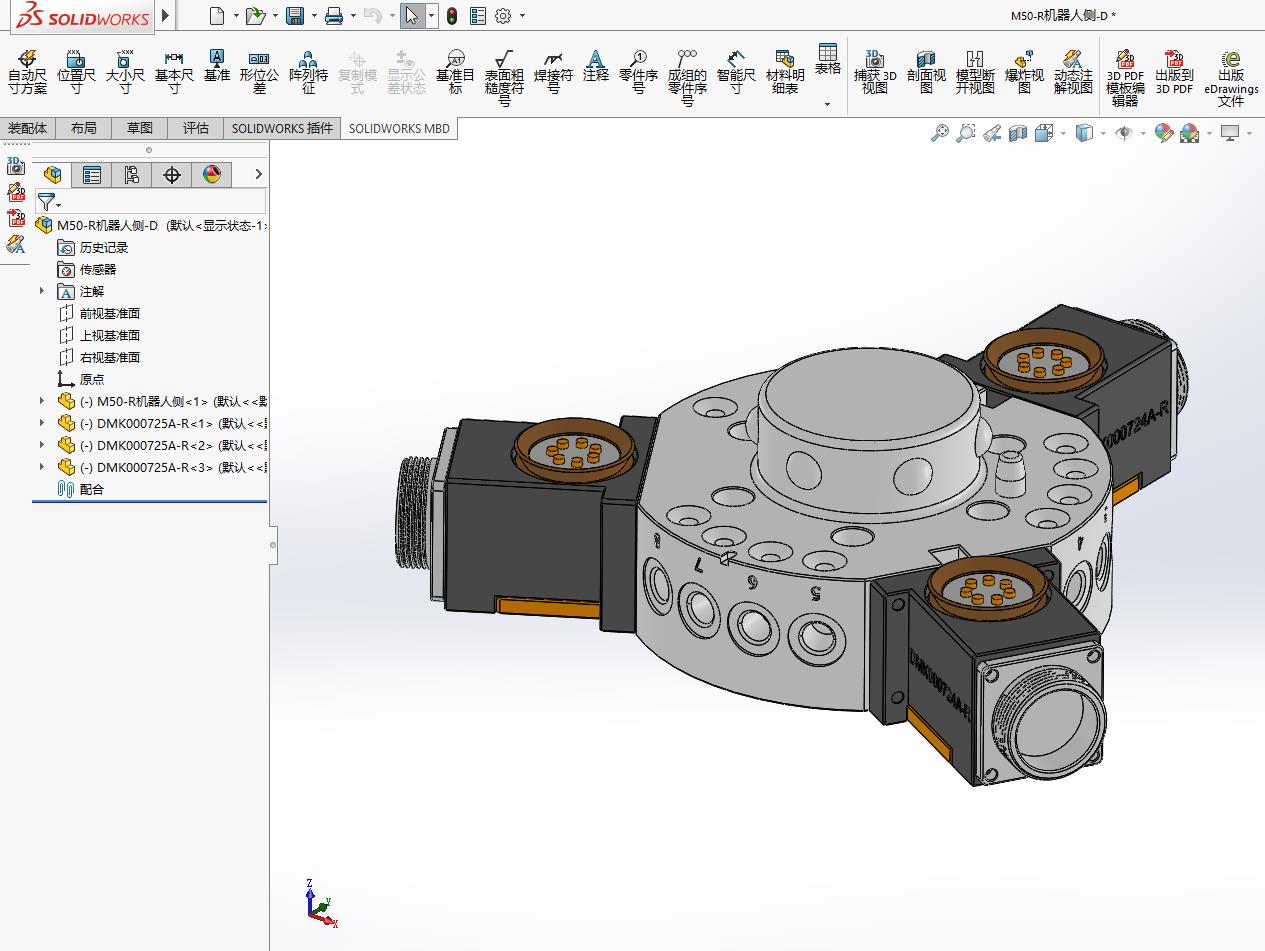
Task: Select the 智能尺寸 (Smart Dimension) tool
Action: (736, 72)
